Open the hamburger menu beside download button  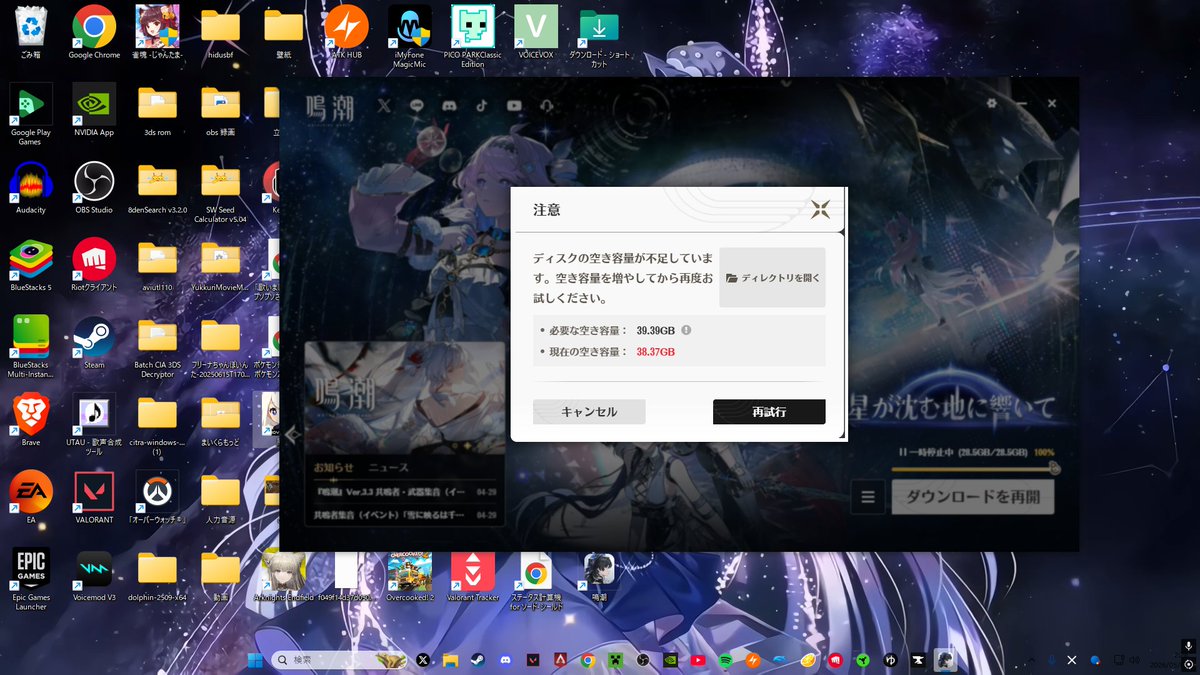[x=868, y=497]
